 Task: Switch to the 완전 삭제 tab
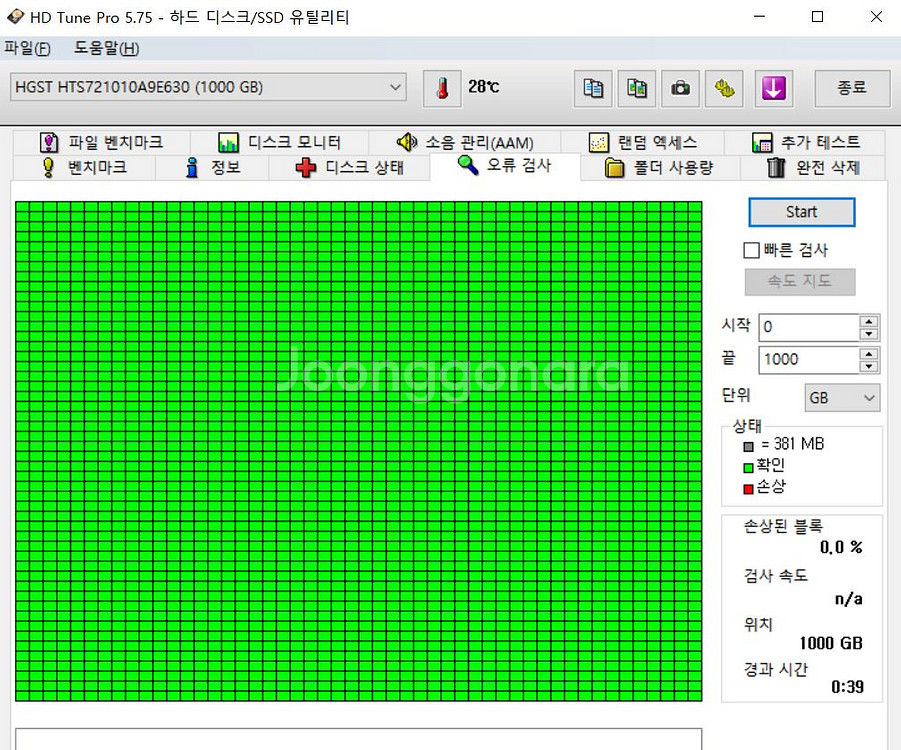pyautogui.click(x=813, y=167)
